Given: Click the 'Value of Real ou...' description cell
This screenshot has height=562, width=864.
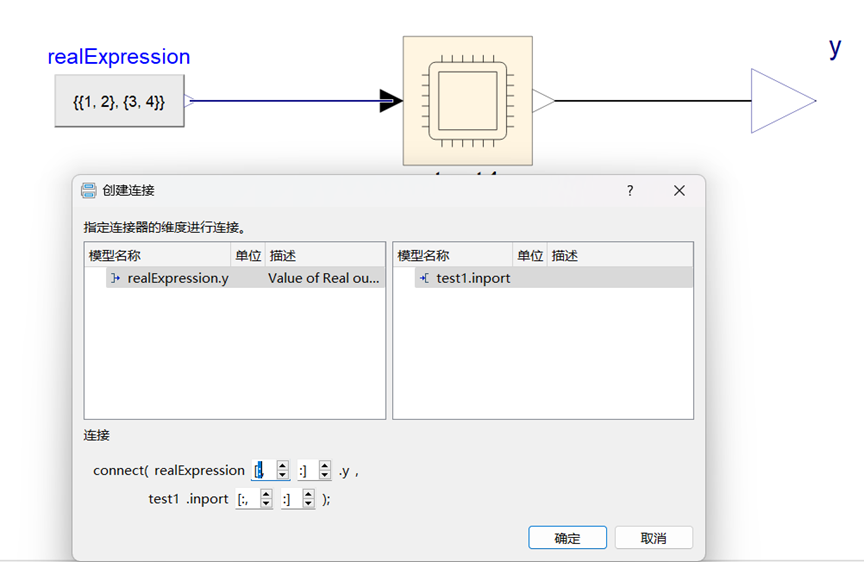Looking at the screenshot, I should (x=324, y=278).
